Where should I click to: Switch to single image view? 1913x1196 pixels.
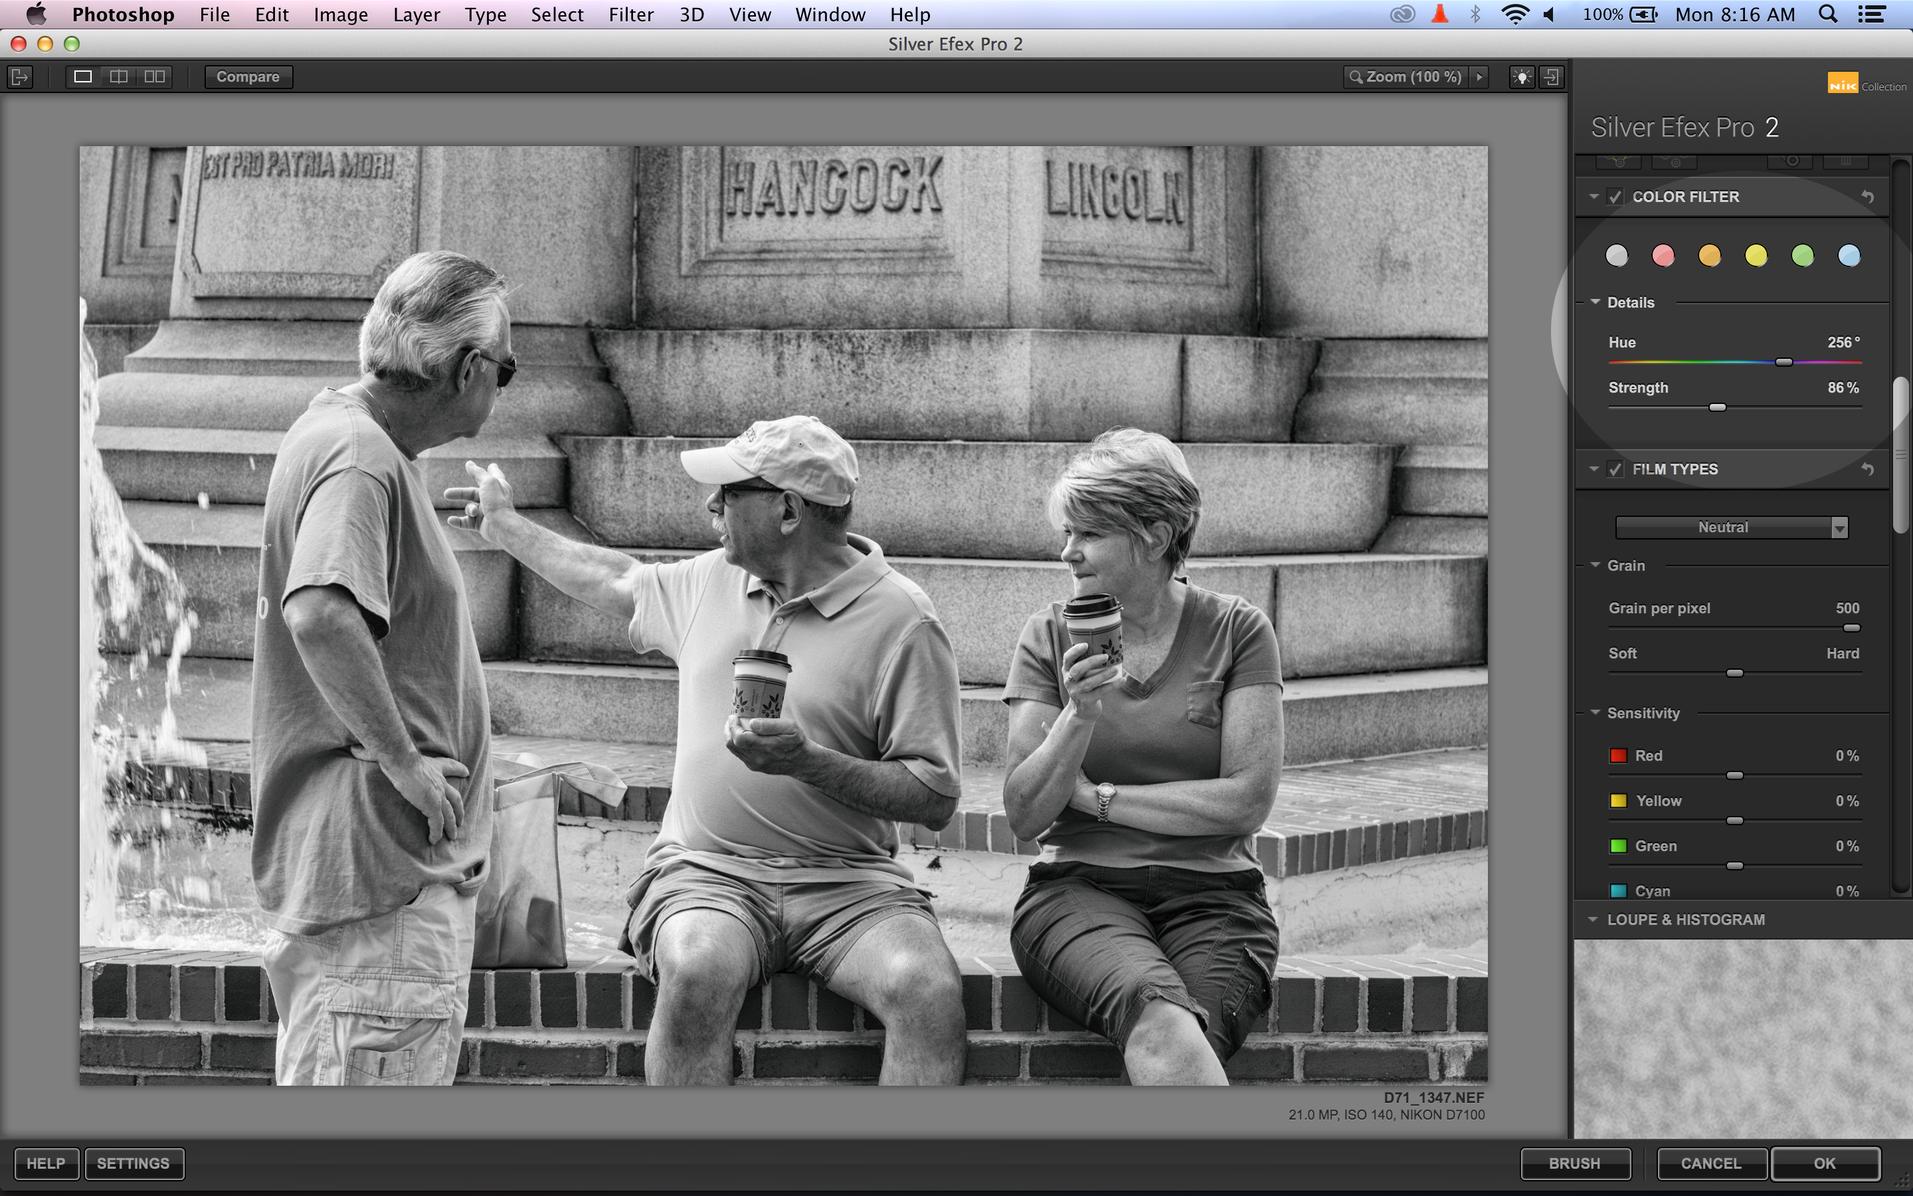pos(83,77)
